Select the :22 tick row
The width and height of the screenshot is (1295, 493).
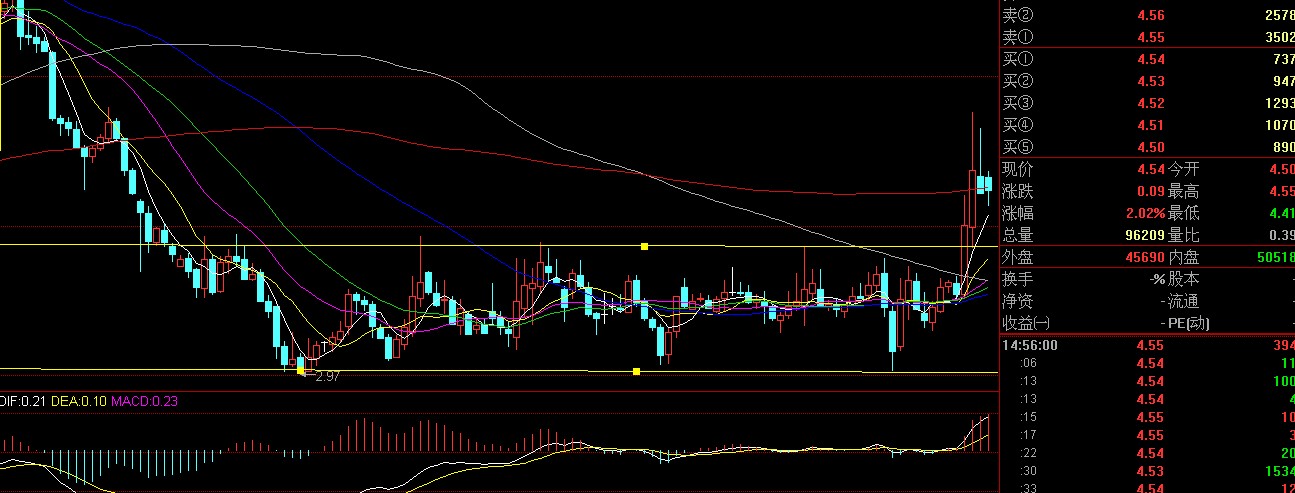tap(1148, 453)
